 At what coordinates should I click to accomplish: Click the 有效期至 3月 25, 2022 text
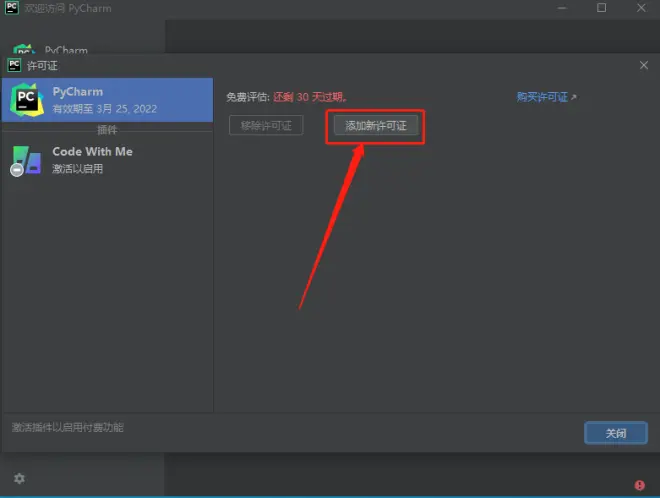point(104,109)
